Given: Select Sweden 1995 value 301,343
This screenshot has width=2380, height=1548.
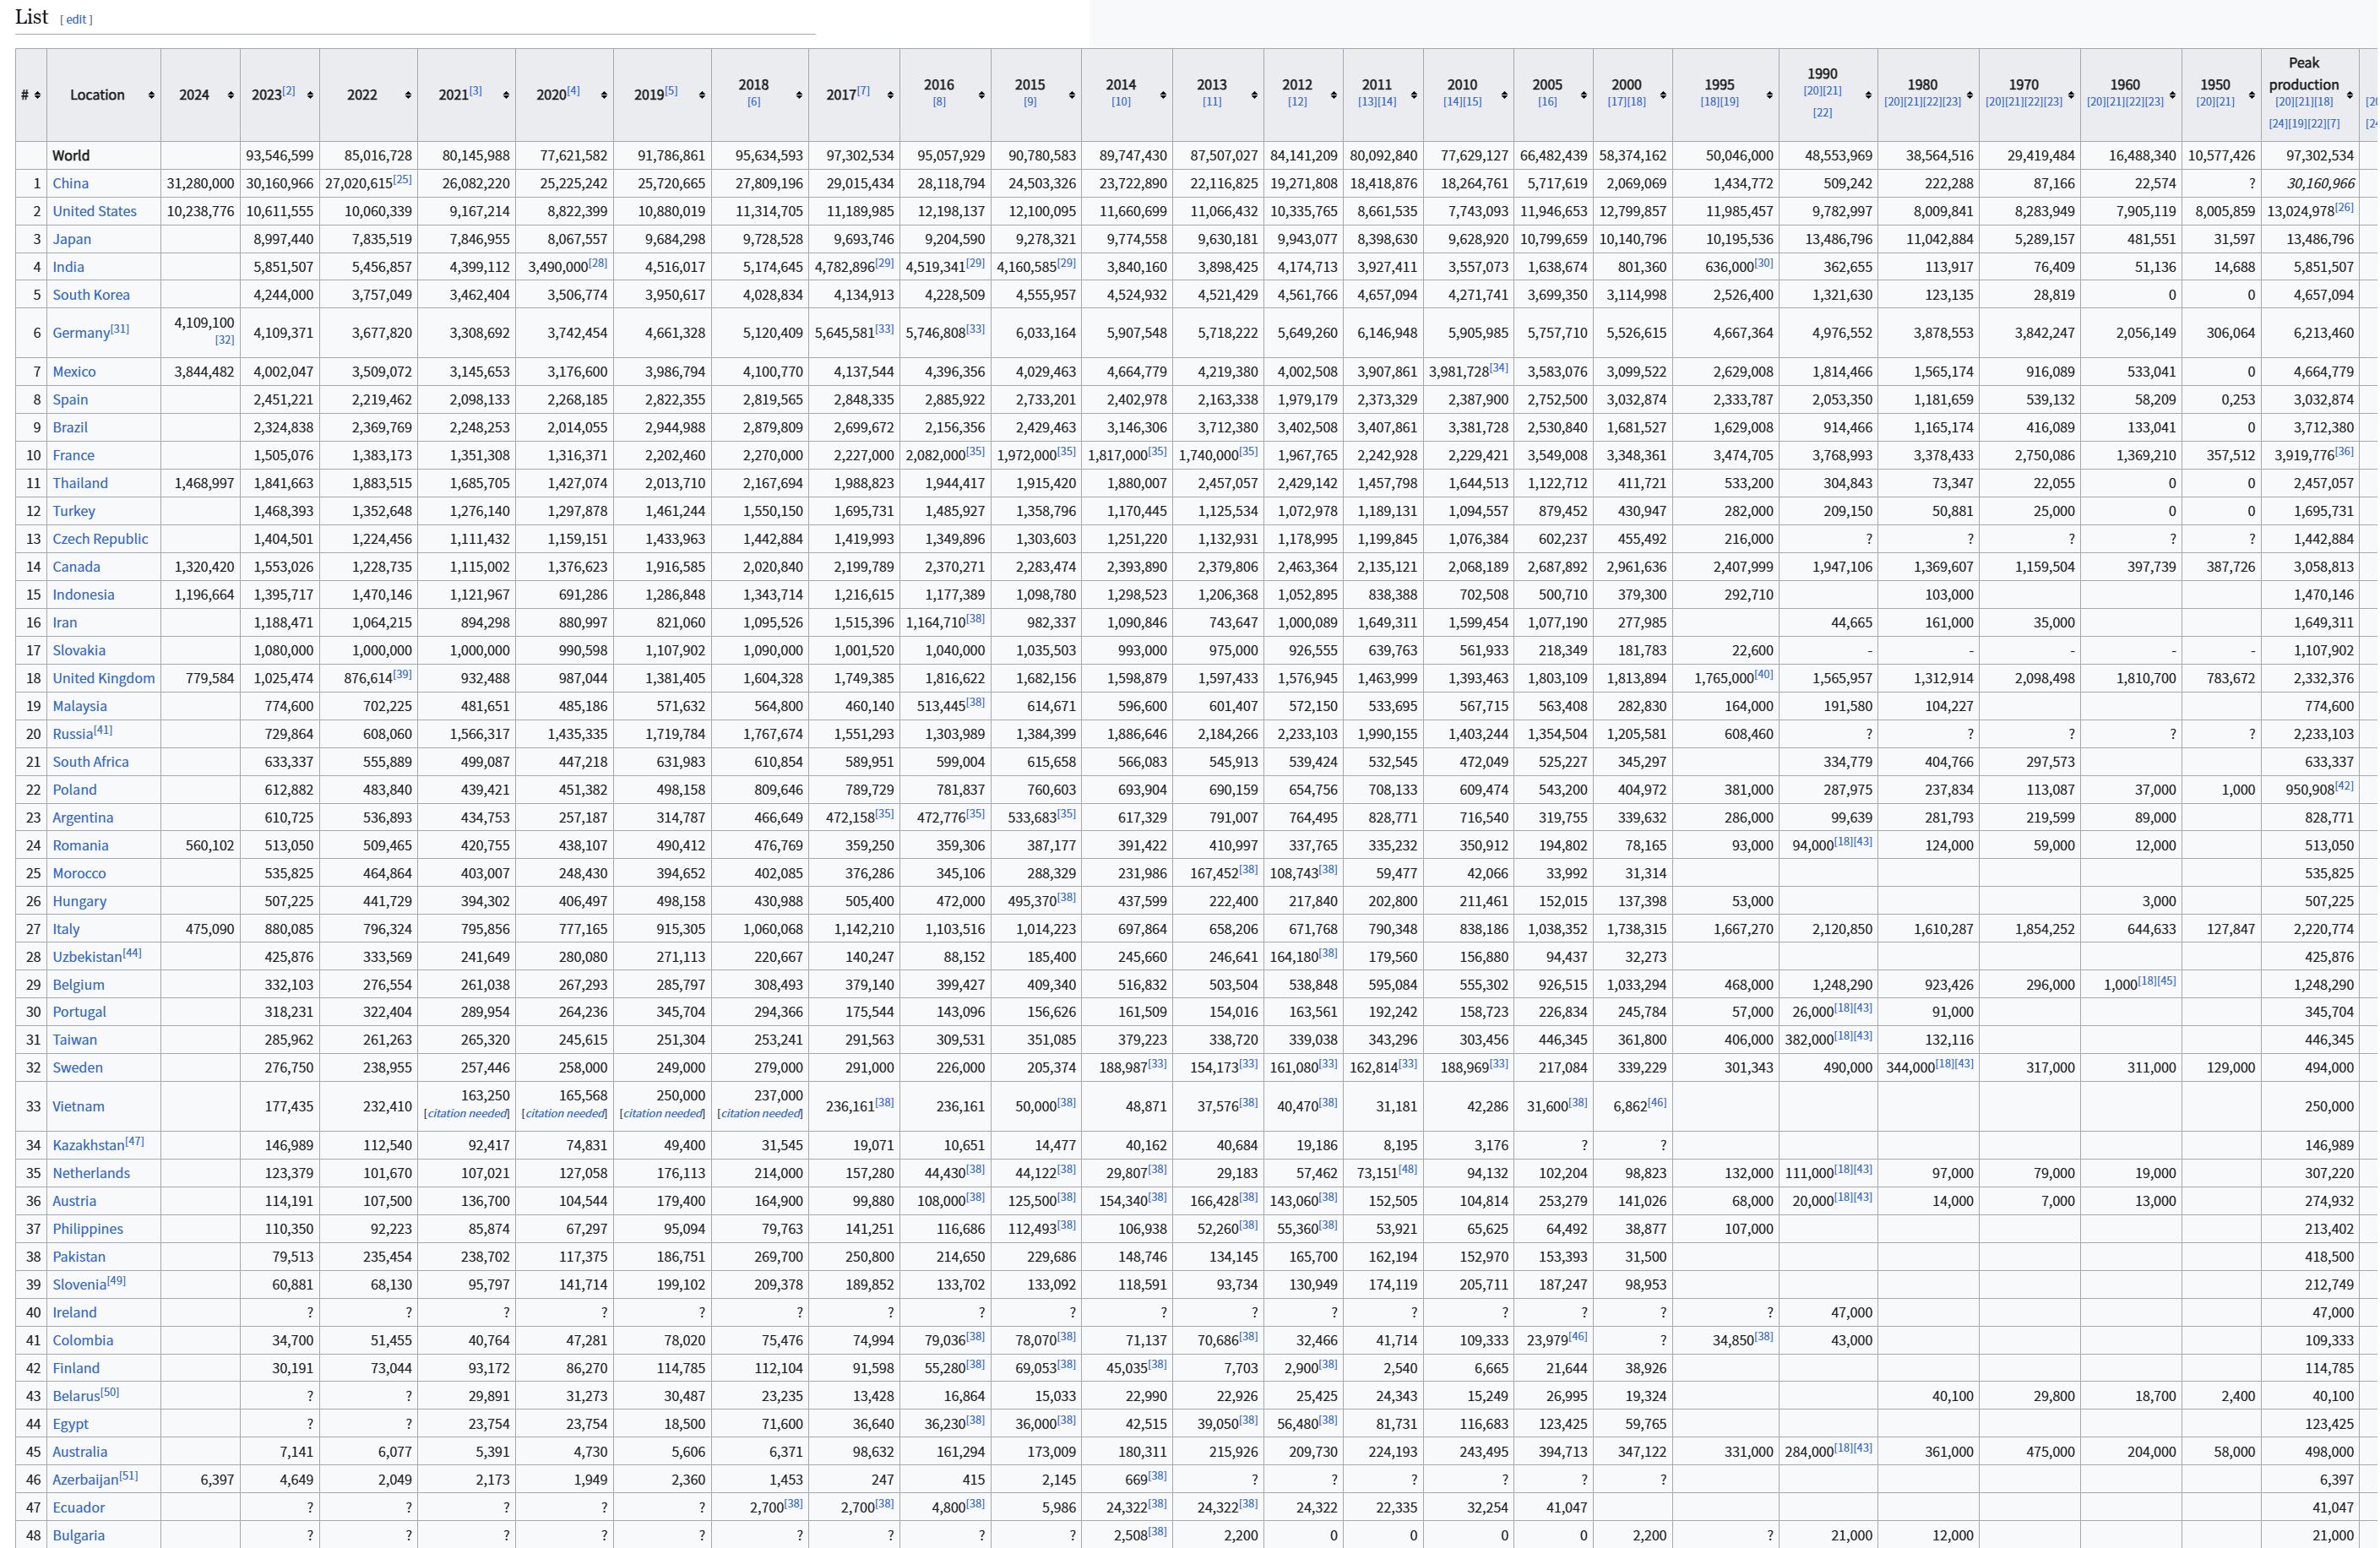Looking at the screenshot, I should click(1748, 1068).
